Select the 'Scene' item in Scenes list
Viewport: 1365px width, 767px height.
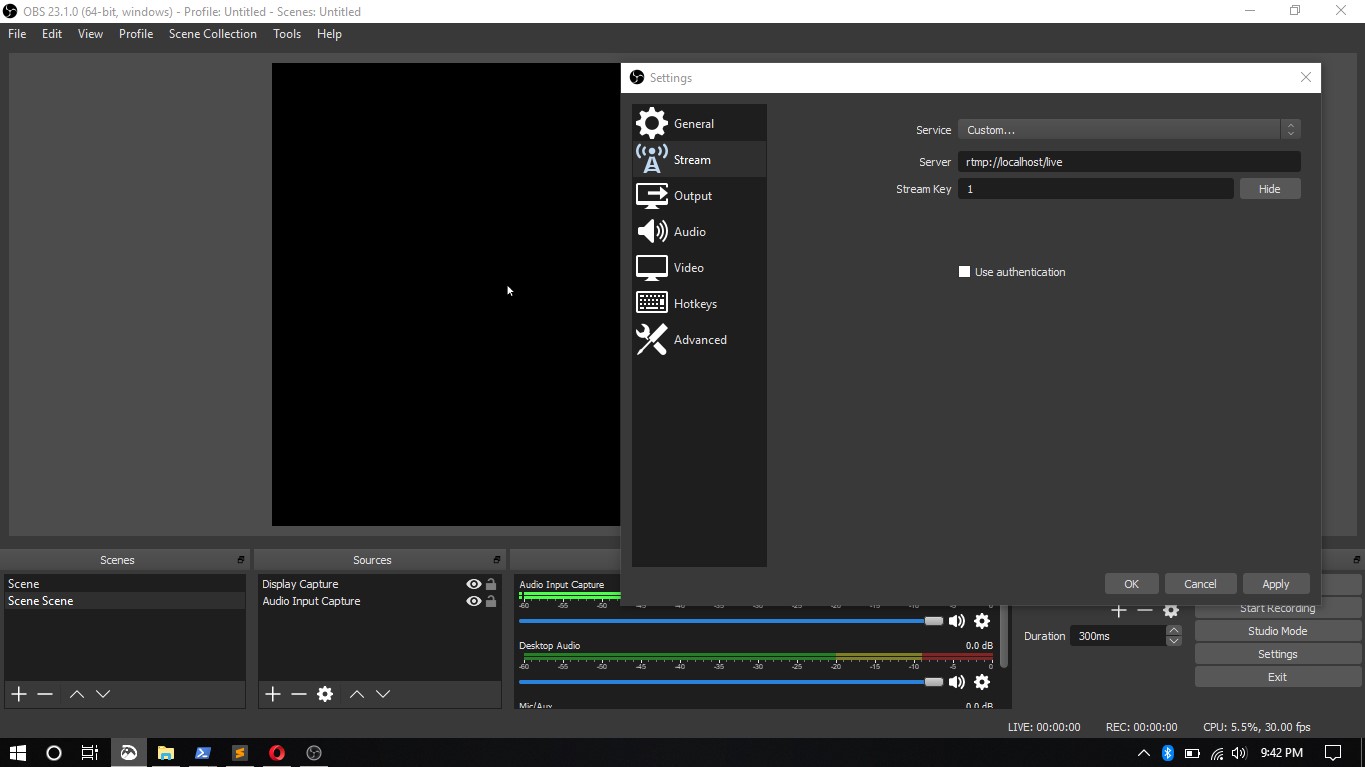click(x=125, y=584)
